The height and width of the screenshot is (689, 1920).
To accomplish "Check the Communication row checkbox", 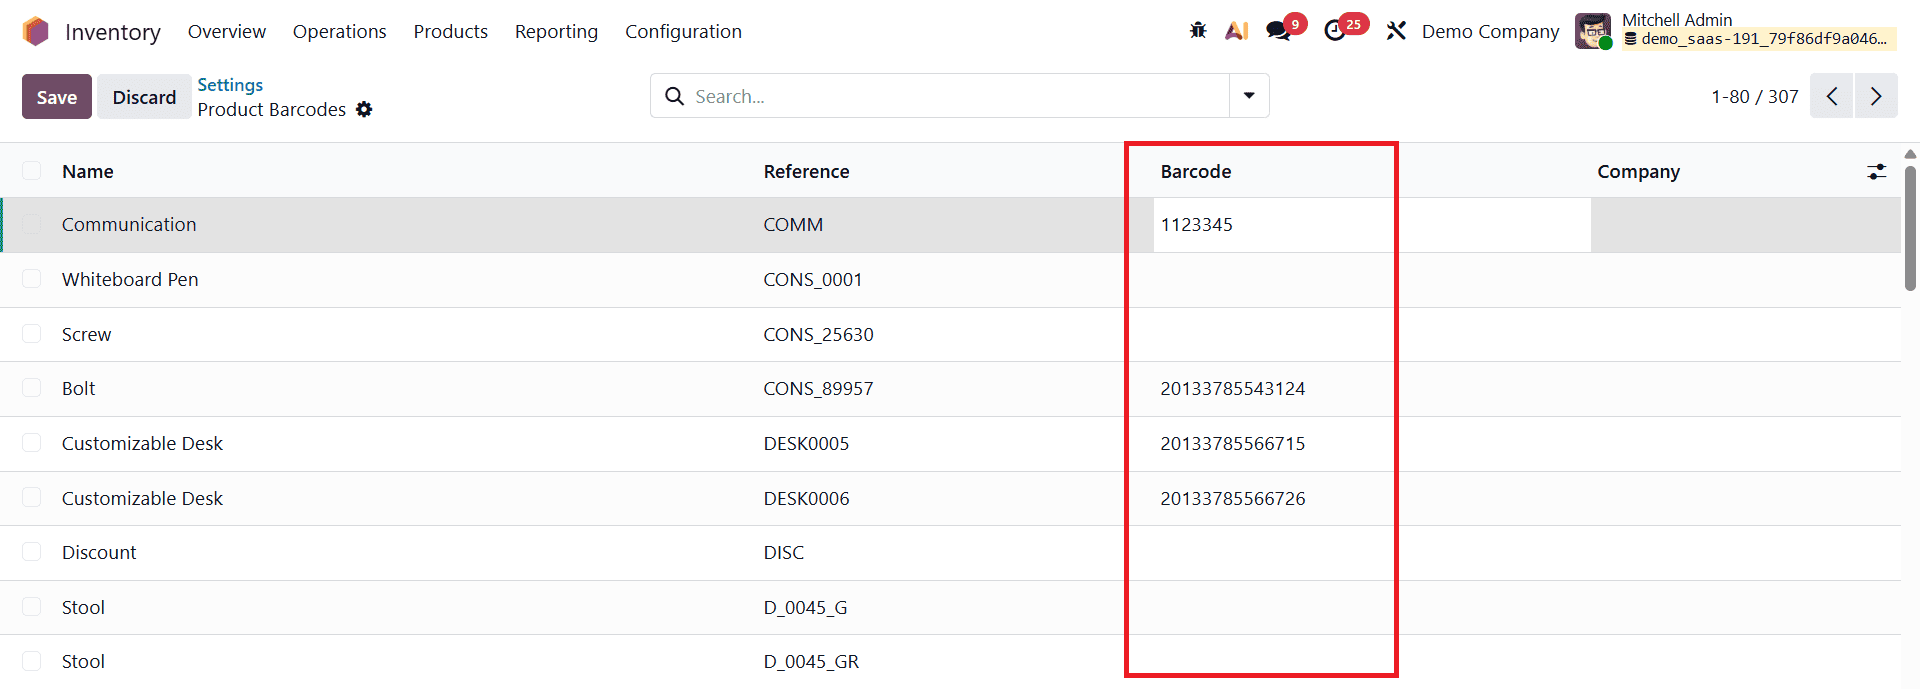I will pos(32,224).
